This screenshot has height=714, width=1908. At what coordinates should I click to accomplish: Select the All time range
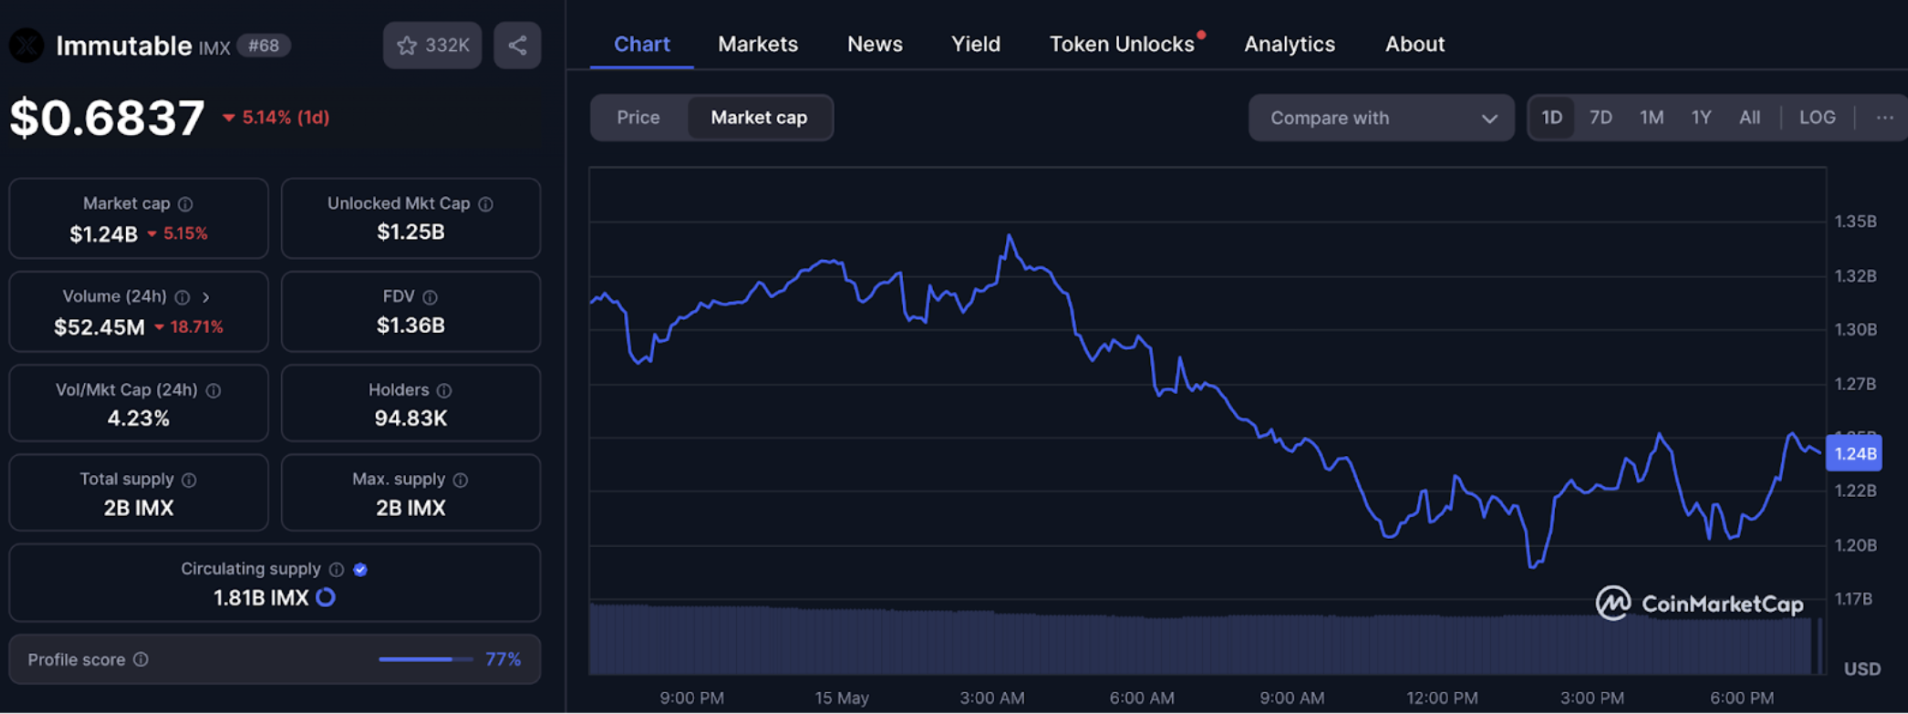[x=1750, y=117]
